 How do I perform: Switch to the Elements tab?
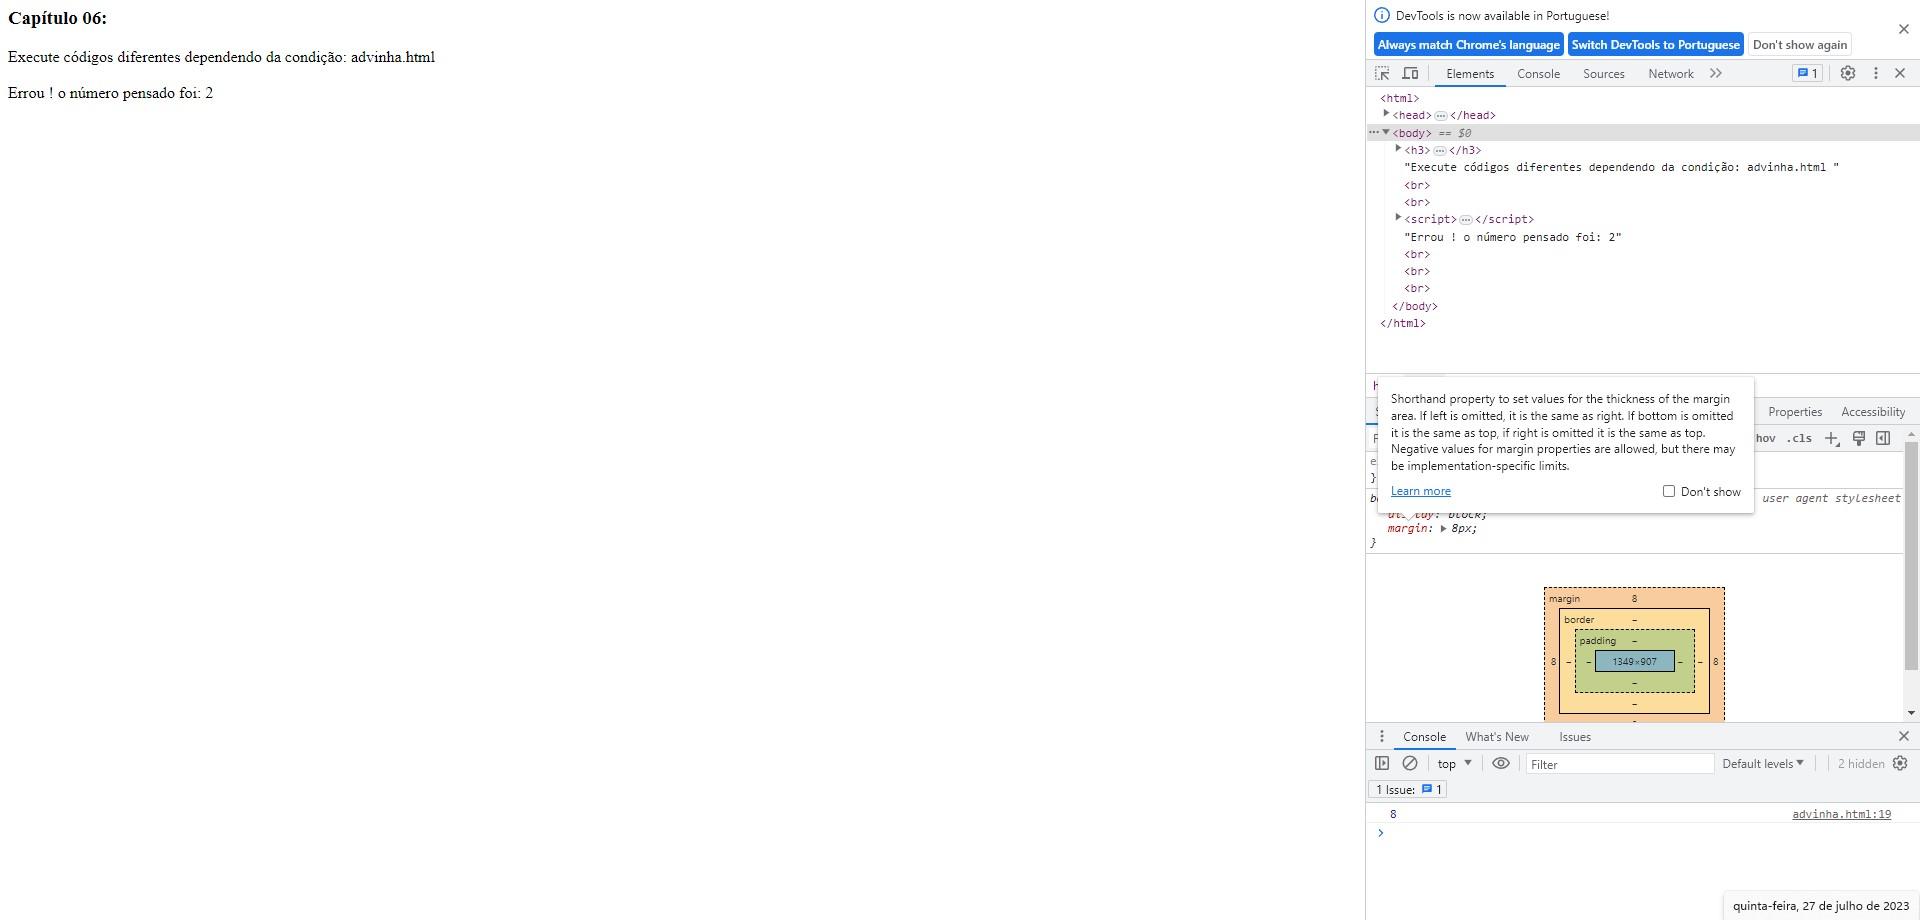(x=1470, y=74)
